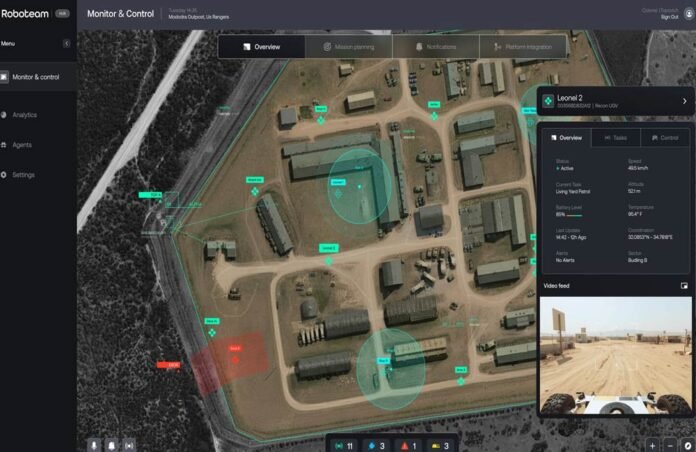Click the red restricted zone on map
Screen dimensions: 696x452
231,358
